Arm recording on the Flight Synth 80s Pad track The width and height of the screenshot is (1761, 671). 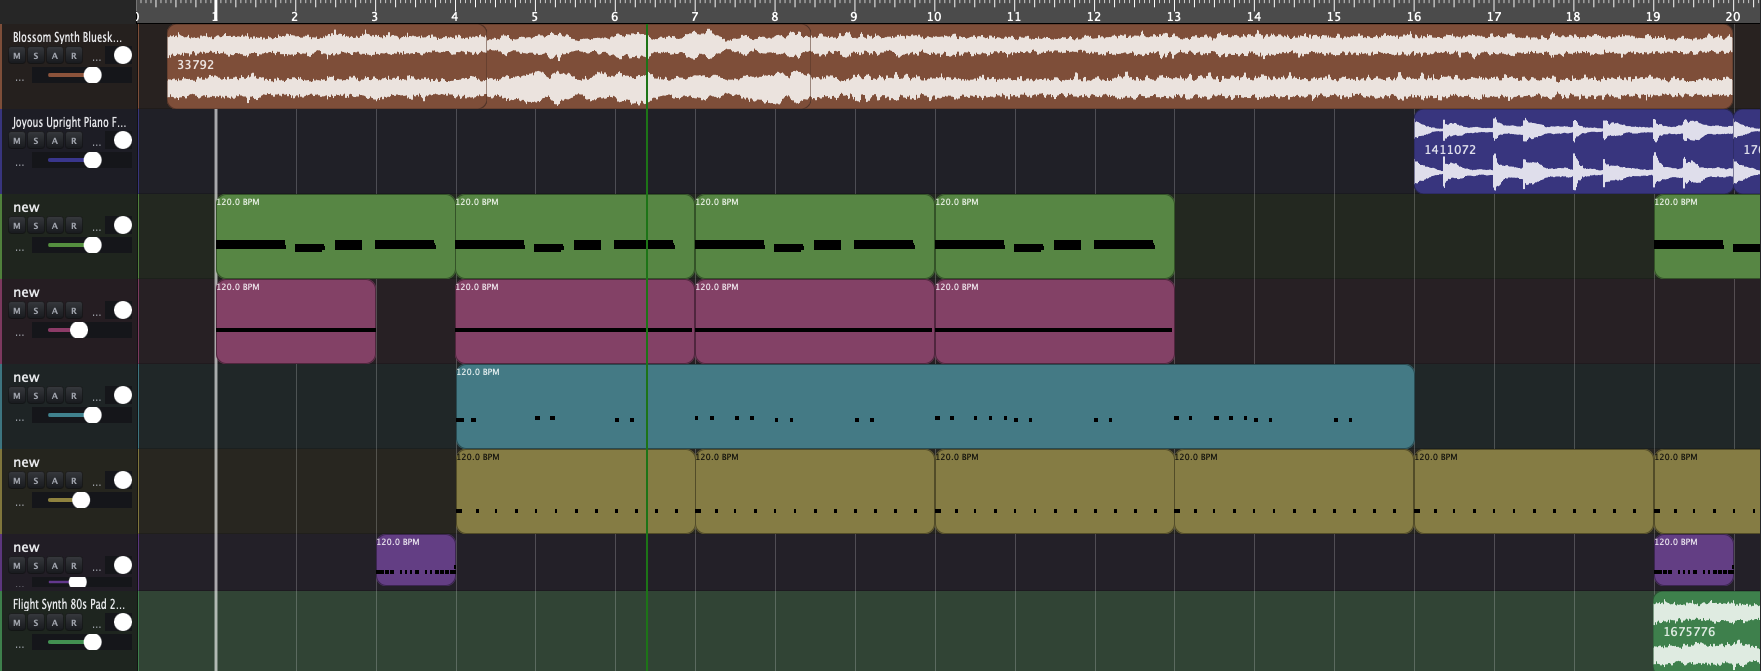(x=74, y=623)
